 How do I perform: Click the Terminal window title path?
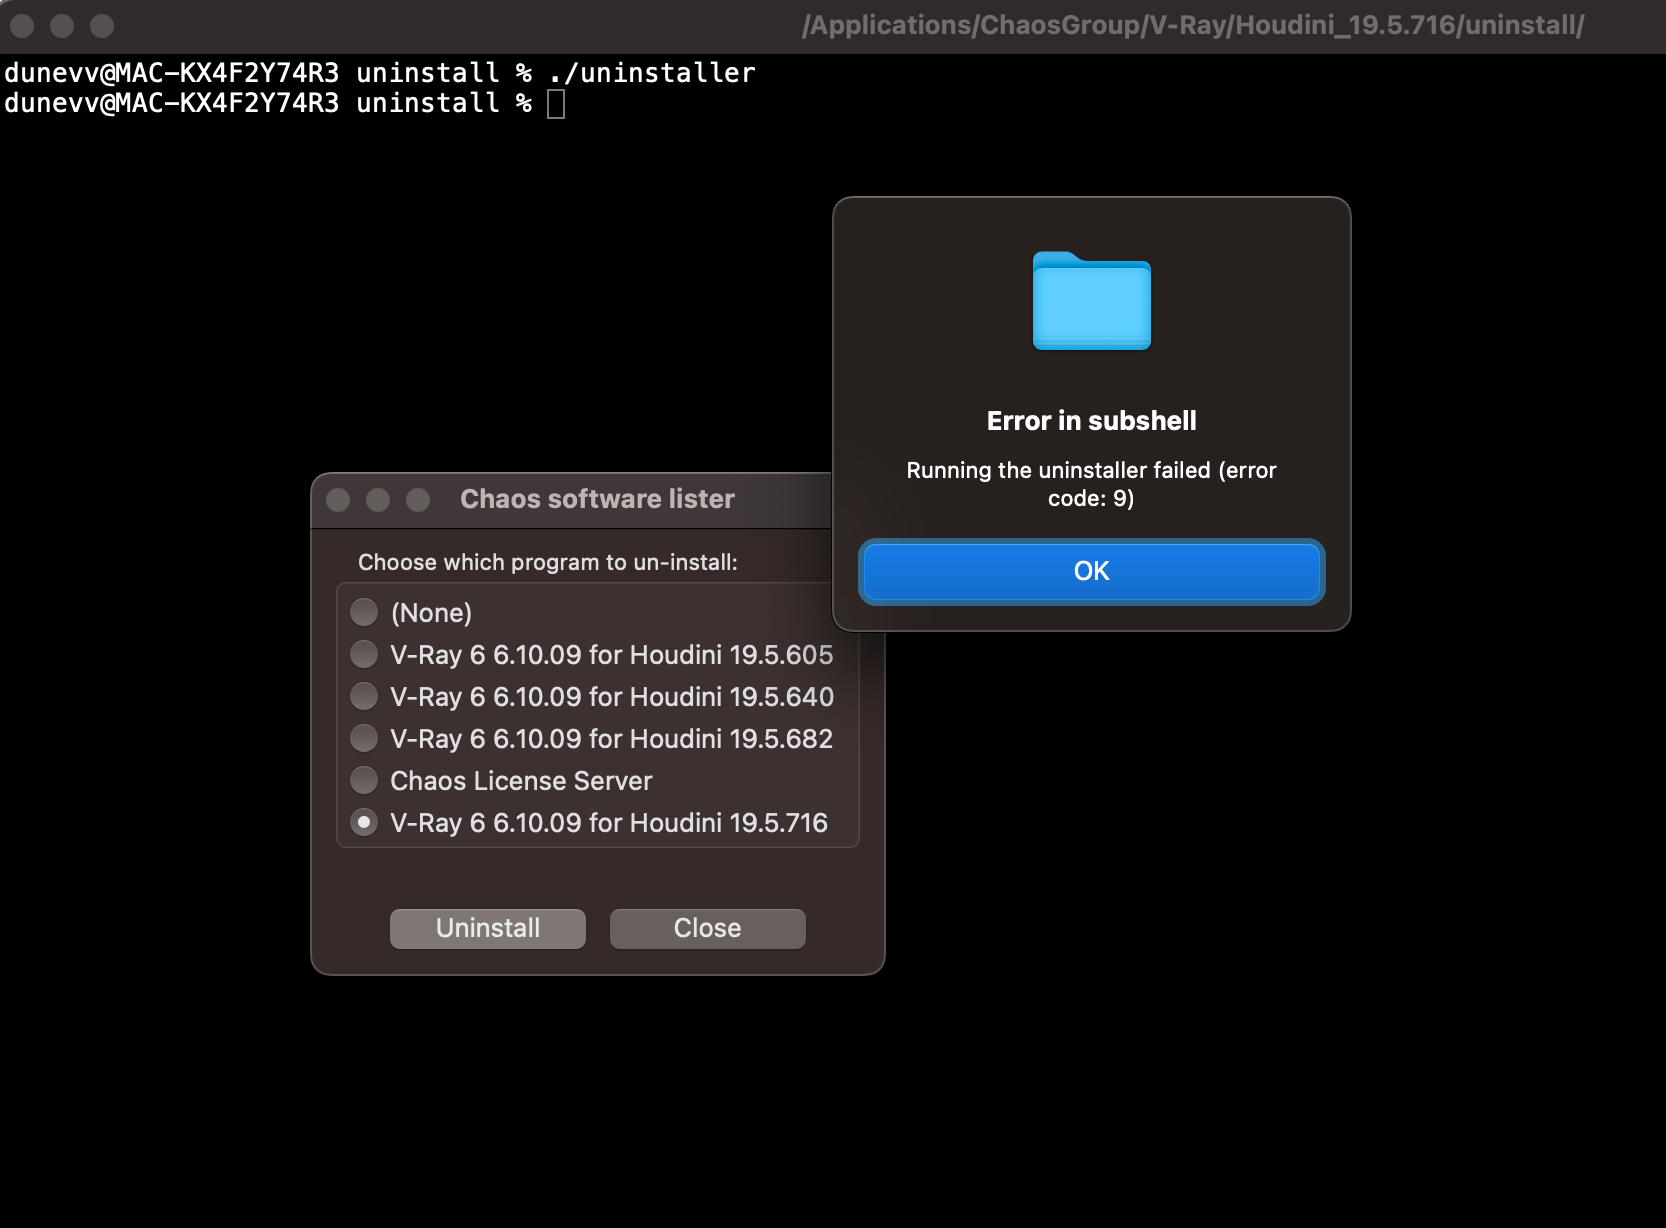click(1193, 25)
